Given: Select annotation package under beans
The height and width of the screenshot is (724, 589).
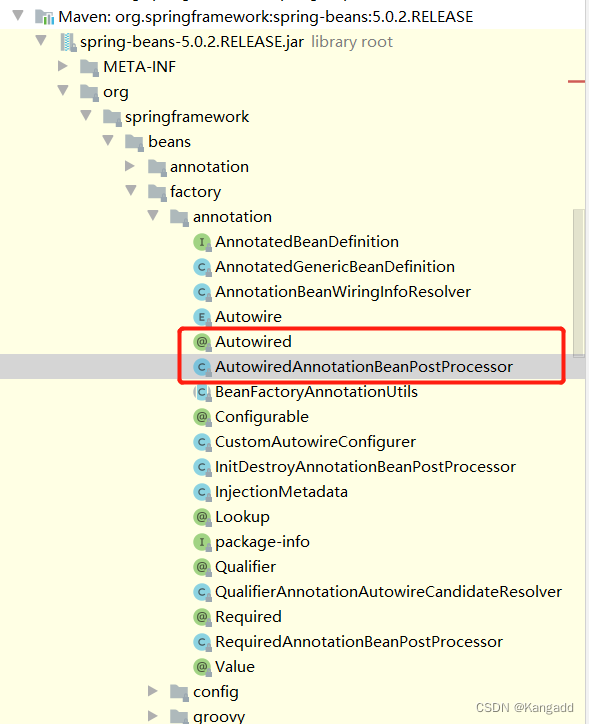Looking at the screenshot, I should click(209, 167).
